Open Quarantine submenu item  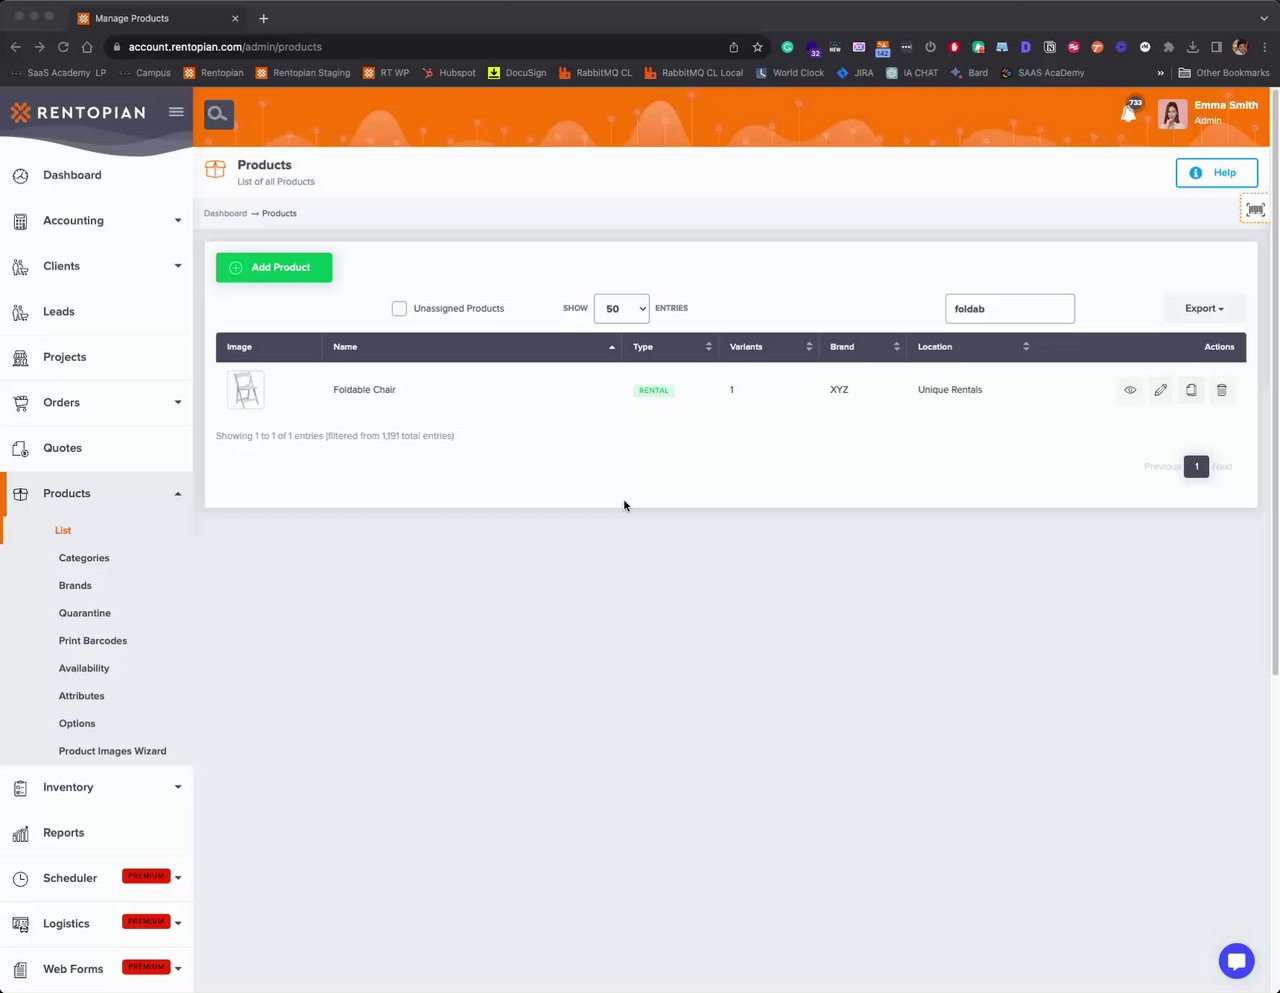click(x=85, y=613)
